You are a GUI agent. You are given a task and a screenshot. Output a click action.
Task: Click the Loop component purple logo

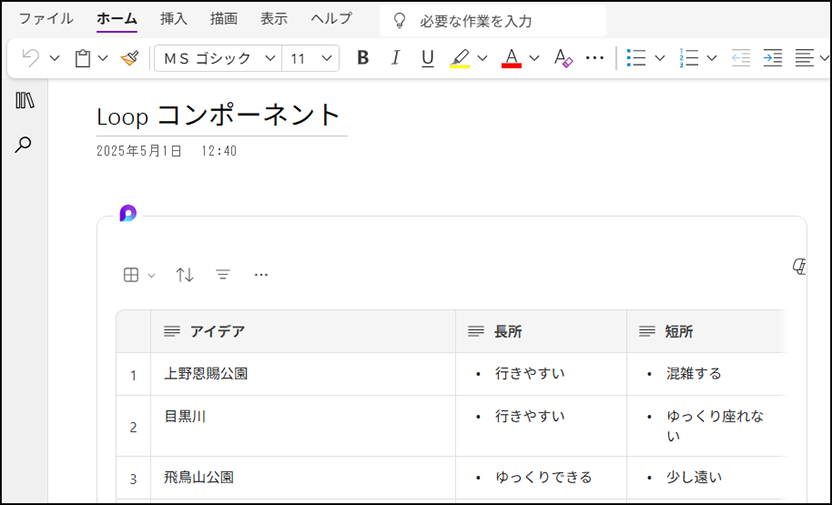pos(128,213)
